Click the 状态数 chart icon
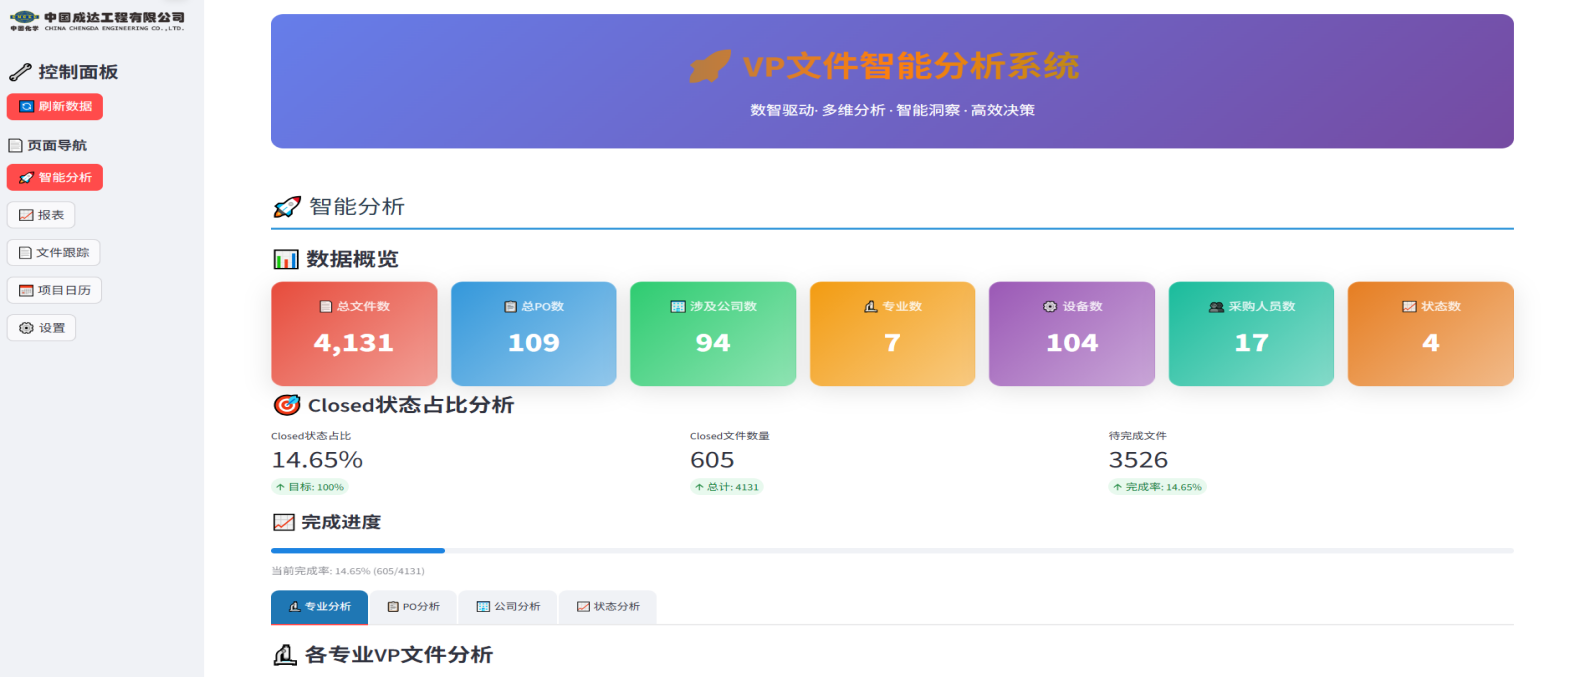The height and width of the screenshot is (677, 1580). [x=1408, y=307]
